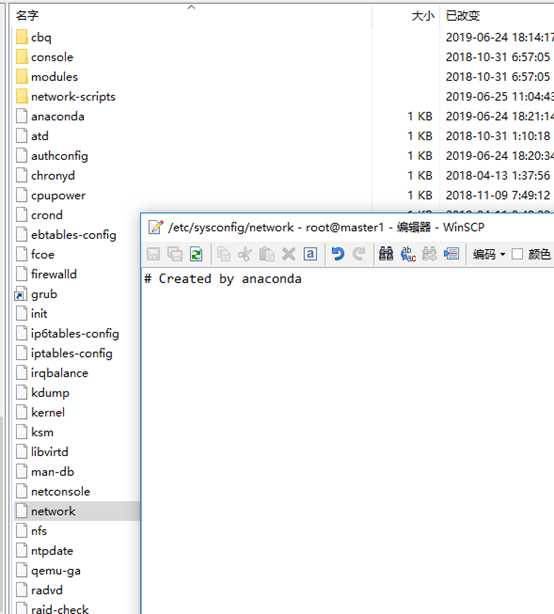
Task: Select the kernel file name
Action: coord(48,412)
